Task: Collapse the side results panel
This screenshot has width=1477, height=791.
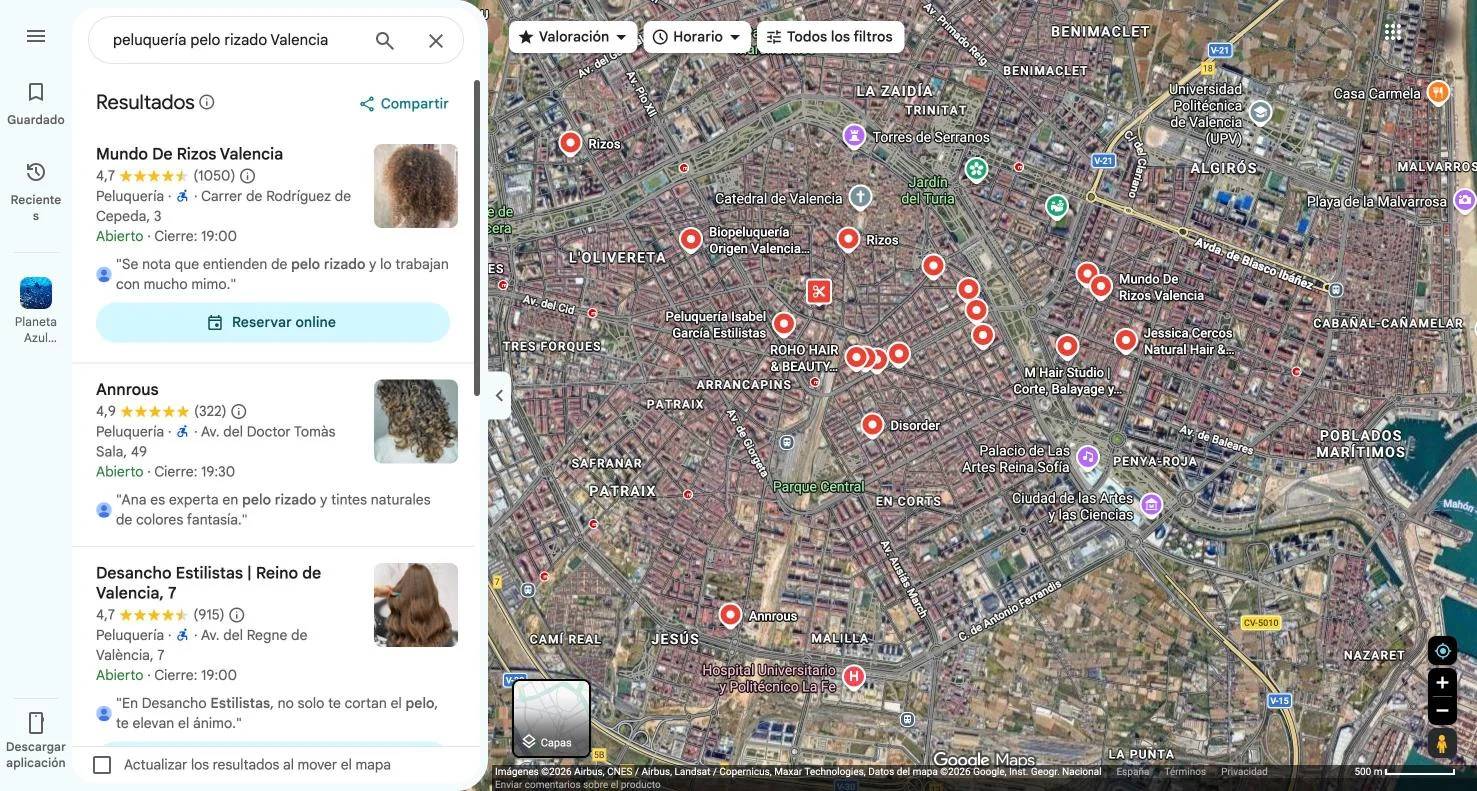Action: 499,395
